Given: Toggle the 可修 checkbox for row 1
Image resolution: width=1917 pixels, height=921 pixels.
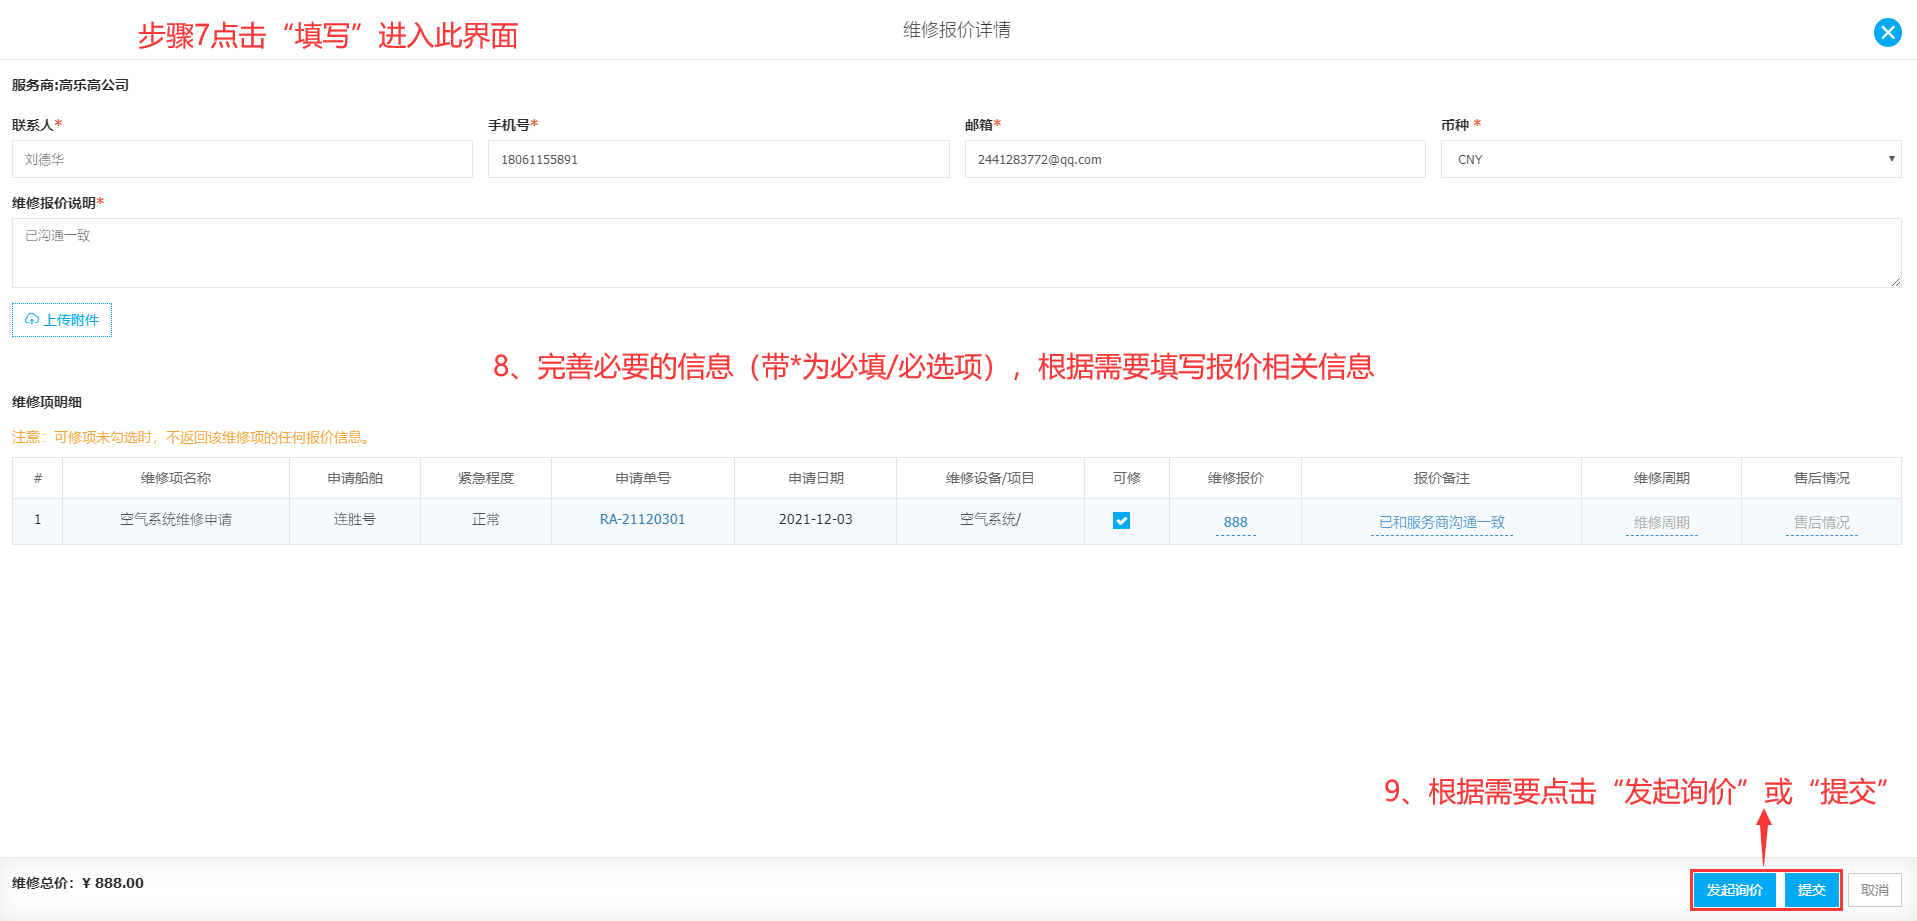Looking at the screenshot, I should coord(1122,521).
